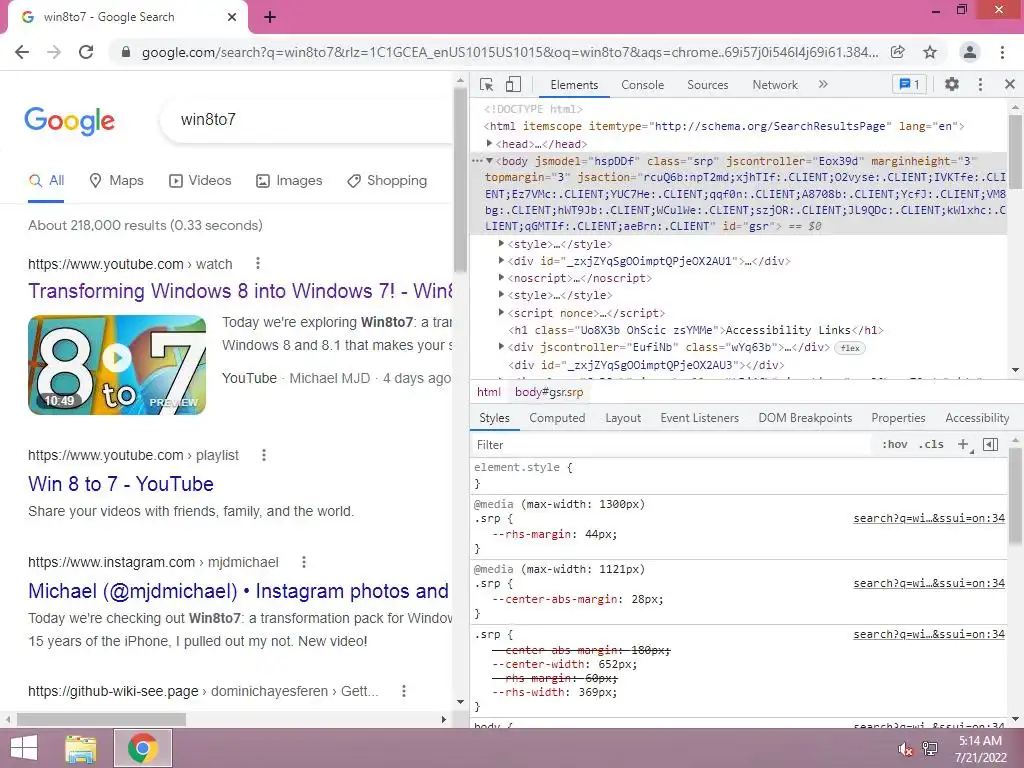Expand the first style element node
Screen dimensions: 1024x768
pyautogui.click(x=501, y=243)
